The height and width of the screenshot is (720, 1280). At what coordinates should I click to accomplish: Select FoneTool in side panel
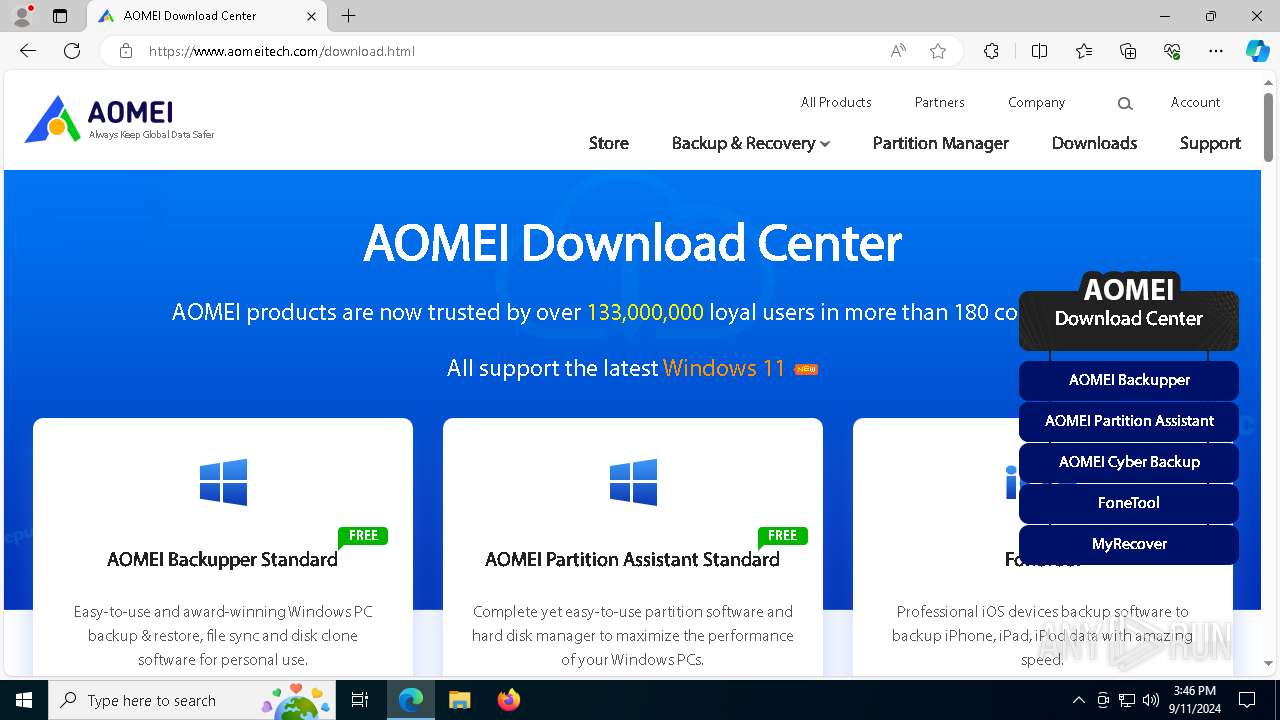1129,503
